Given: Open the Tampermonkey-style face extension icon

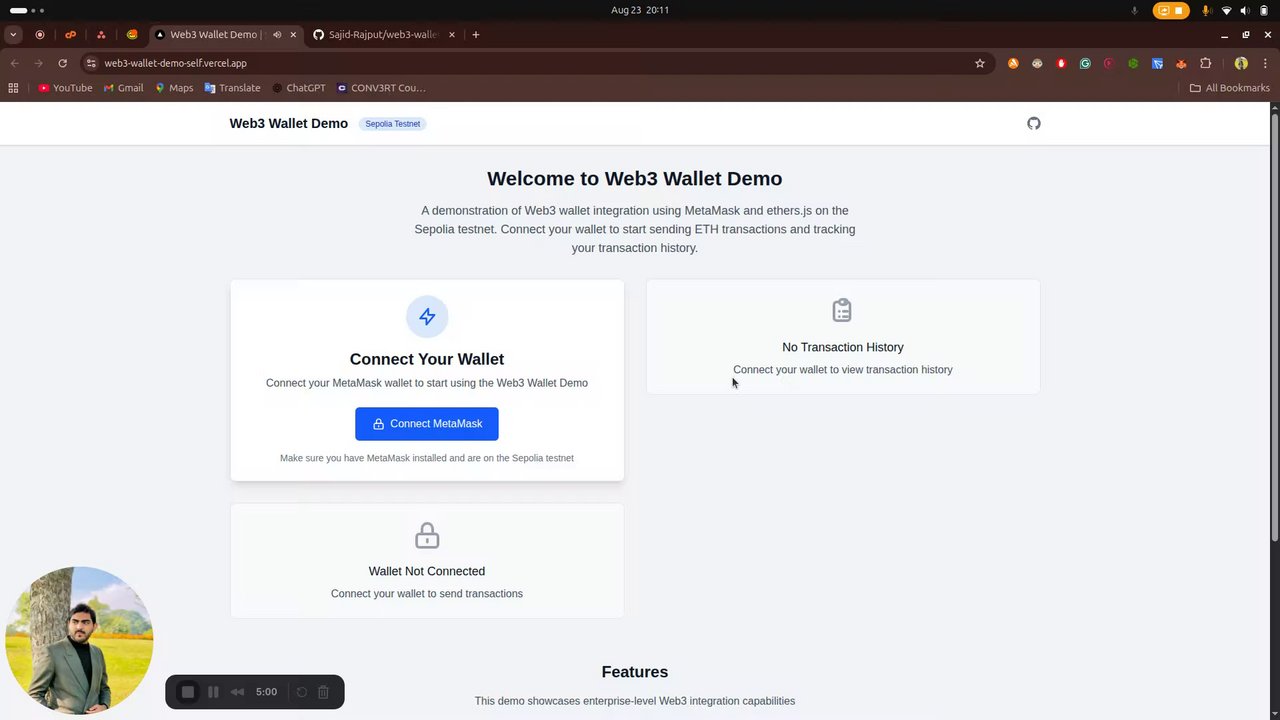Looking at the screenshot, I should (x=1037, y=63).
